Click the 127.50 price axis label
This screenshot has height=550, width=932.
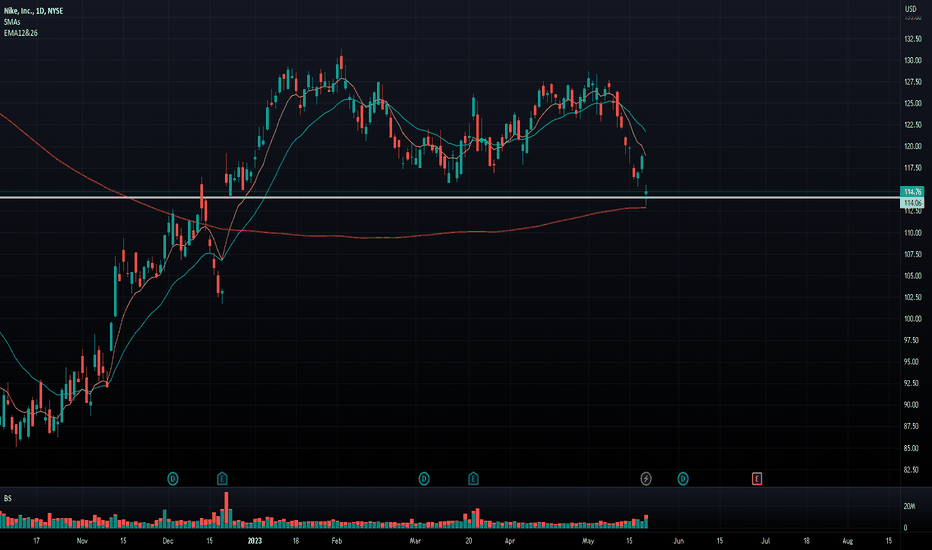click(x=912, y=82)
